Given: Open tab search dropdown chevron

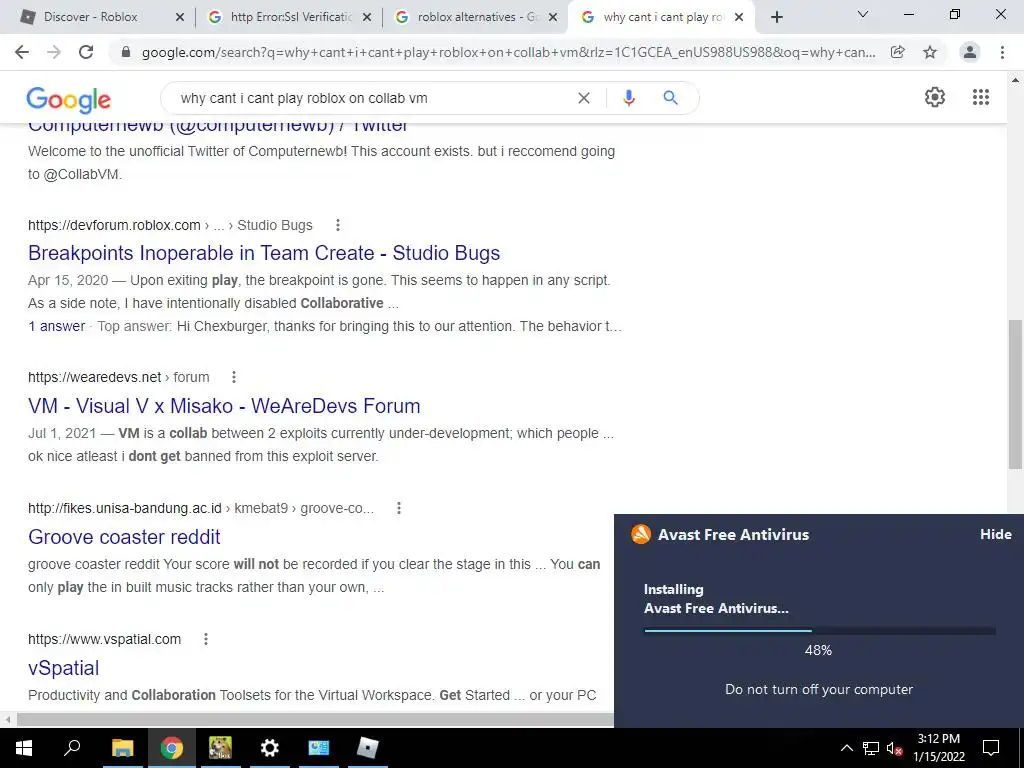Looking at the screenshot, I should coord(863,14).
